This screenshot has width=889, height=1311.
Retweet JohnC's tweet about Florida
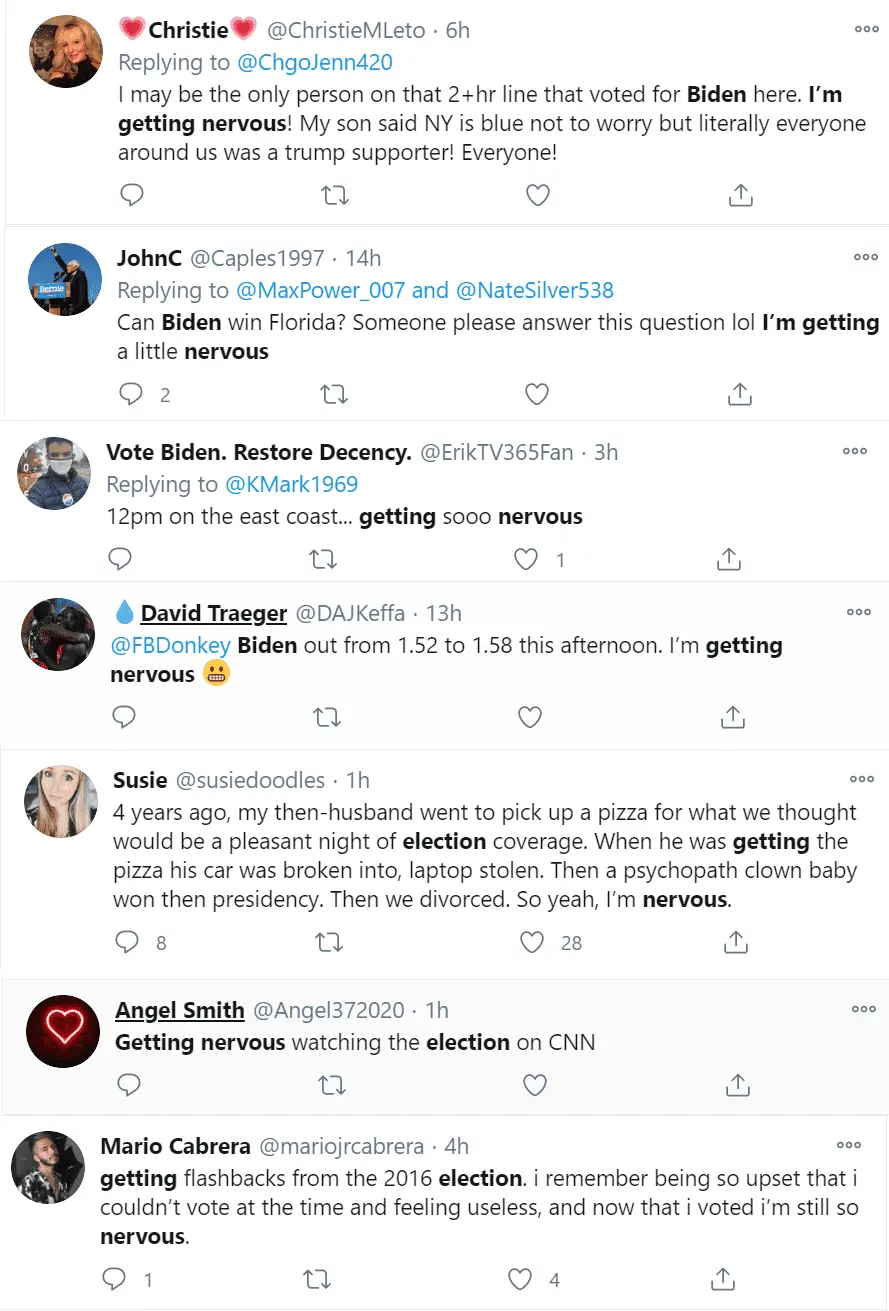click(x=333, y=394)
